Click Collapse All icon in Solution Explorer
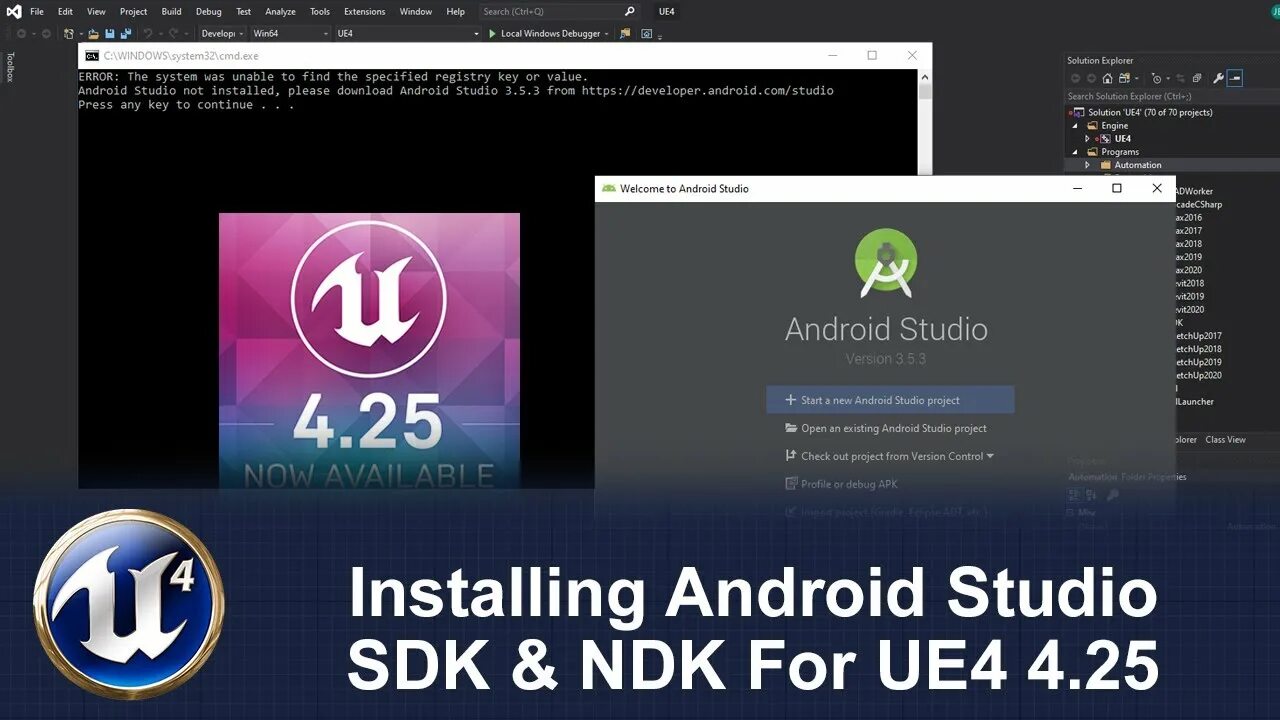 pyautogui.click(x=1197, y=78)
